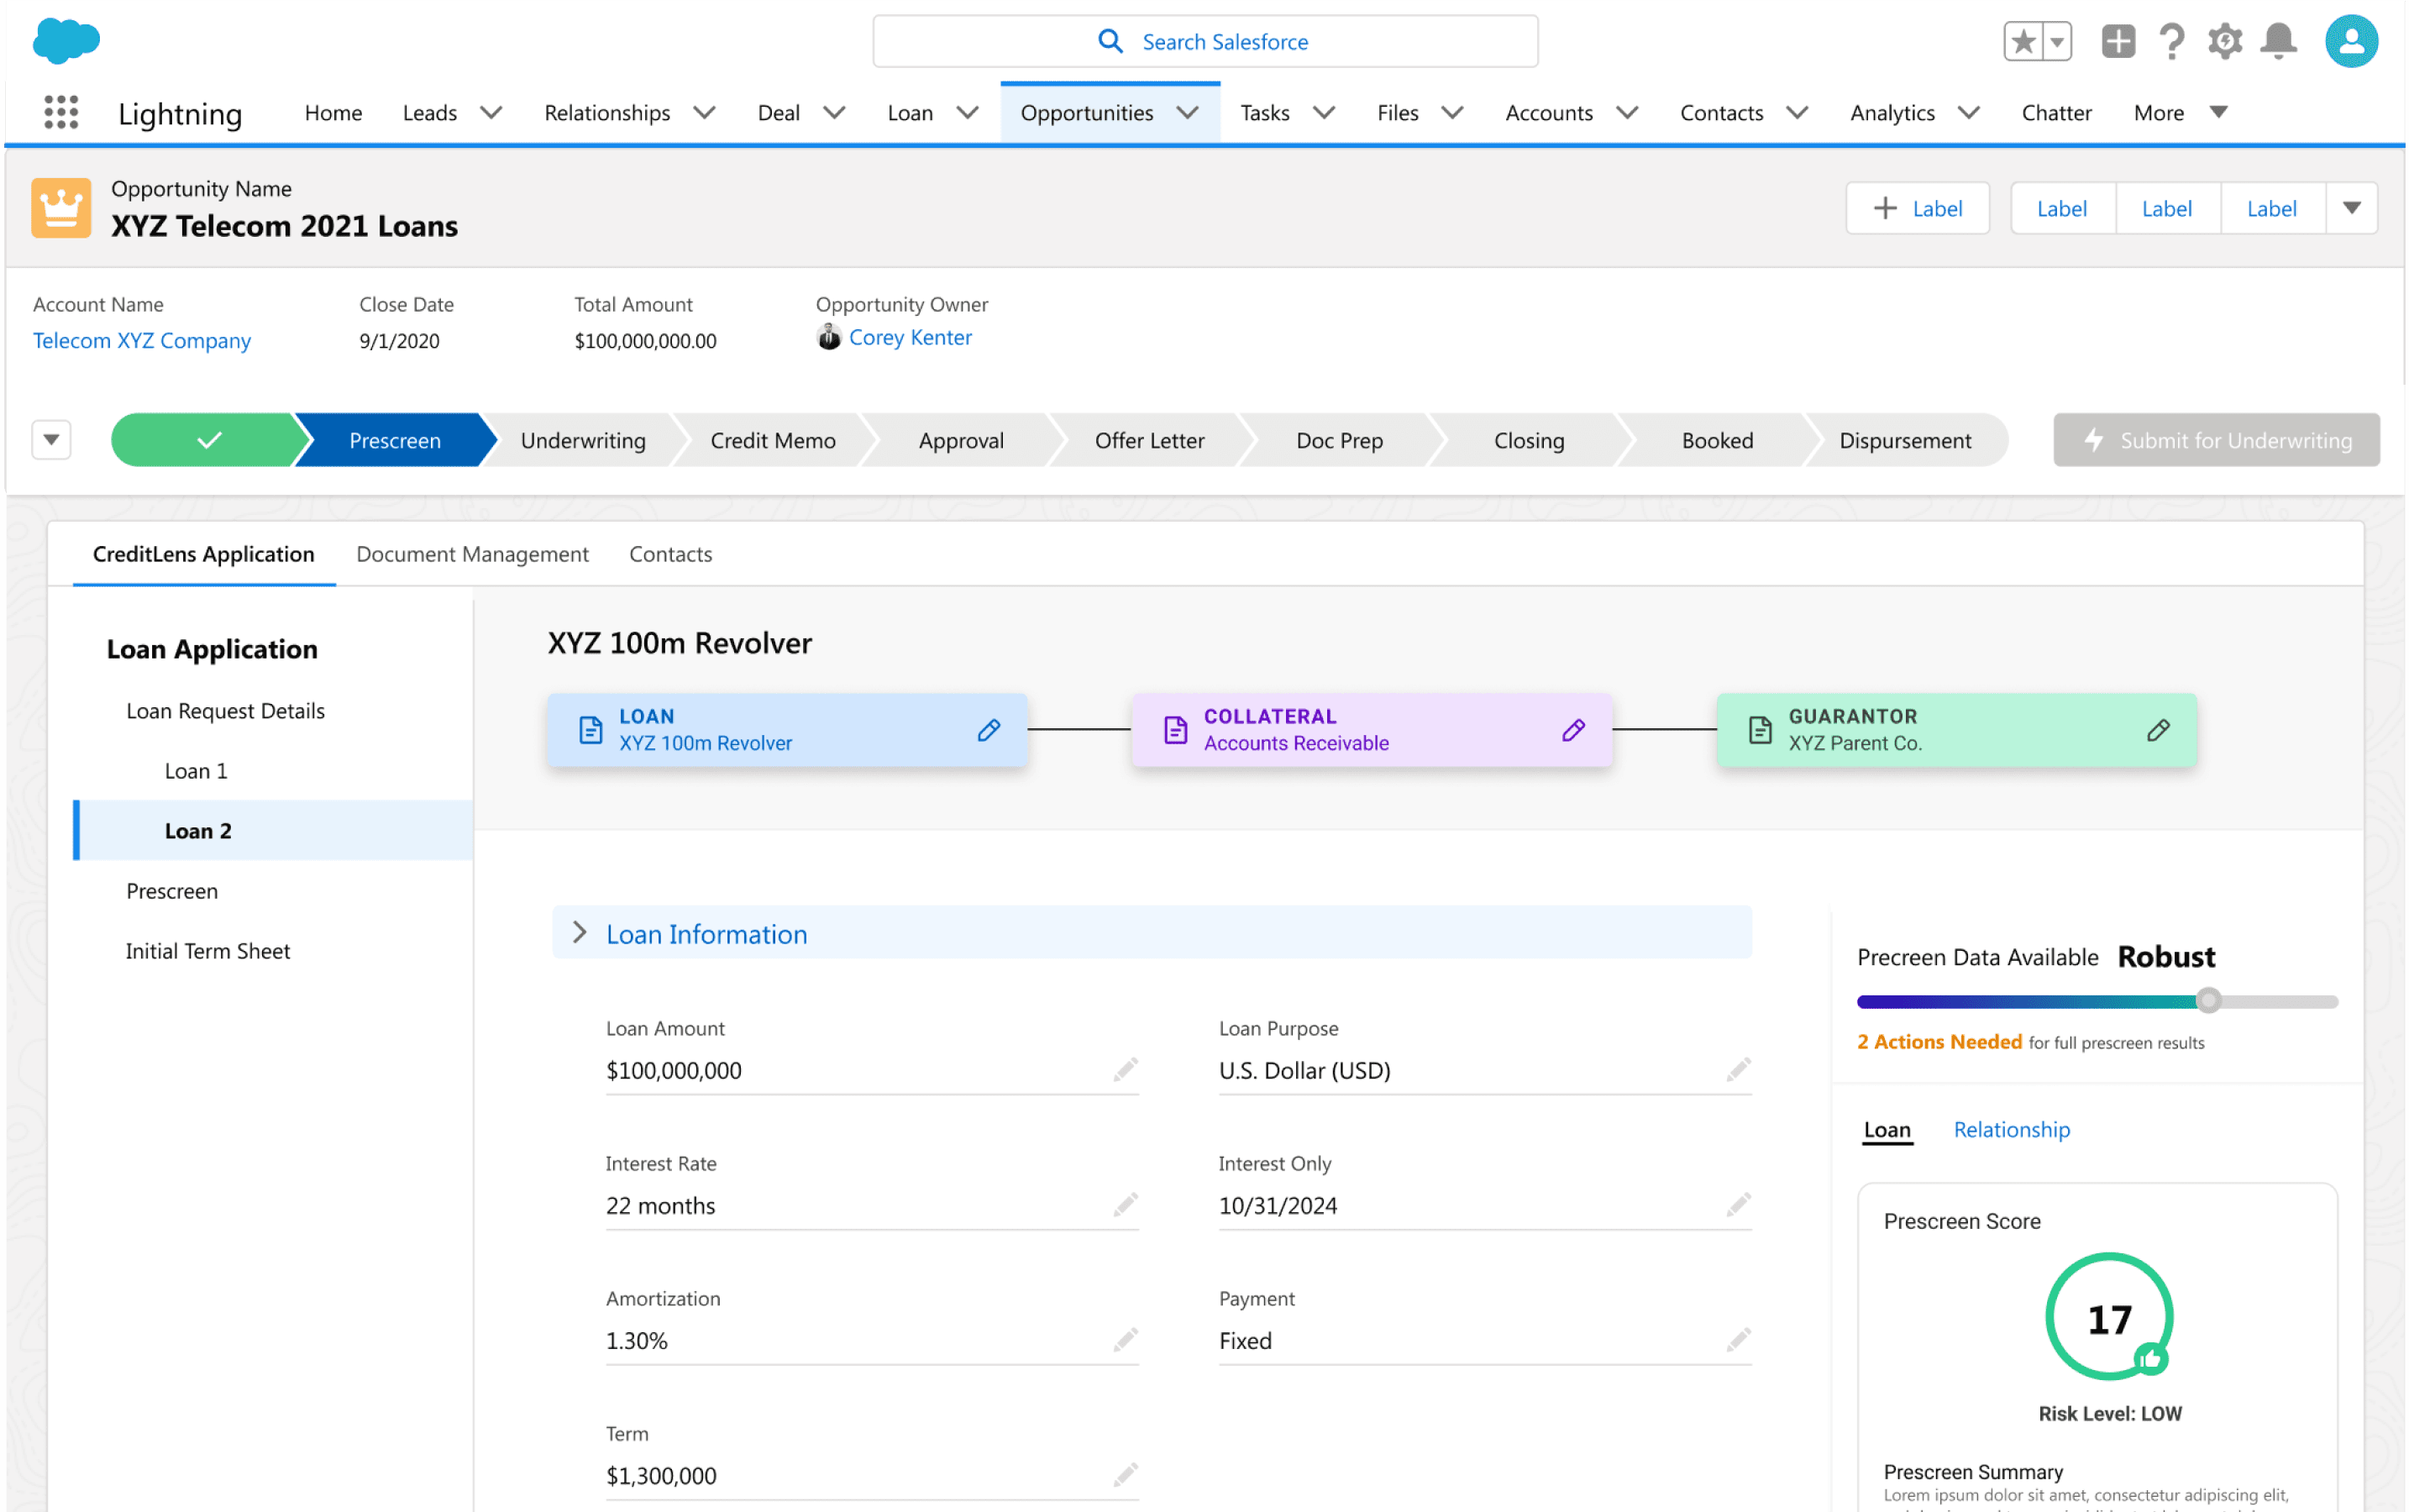Click the Loan Amount edit pencil
This screenshot has height=1512, width=2409.
1125,1070
